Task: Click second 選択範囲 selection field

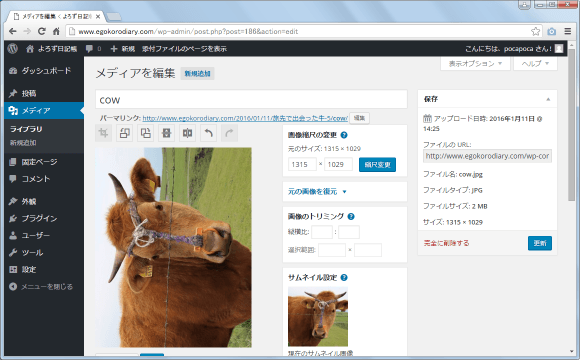Action: click(x=368, y=250)
